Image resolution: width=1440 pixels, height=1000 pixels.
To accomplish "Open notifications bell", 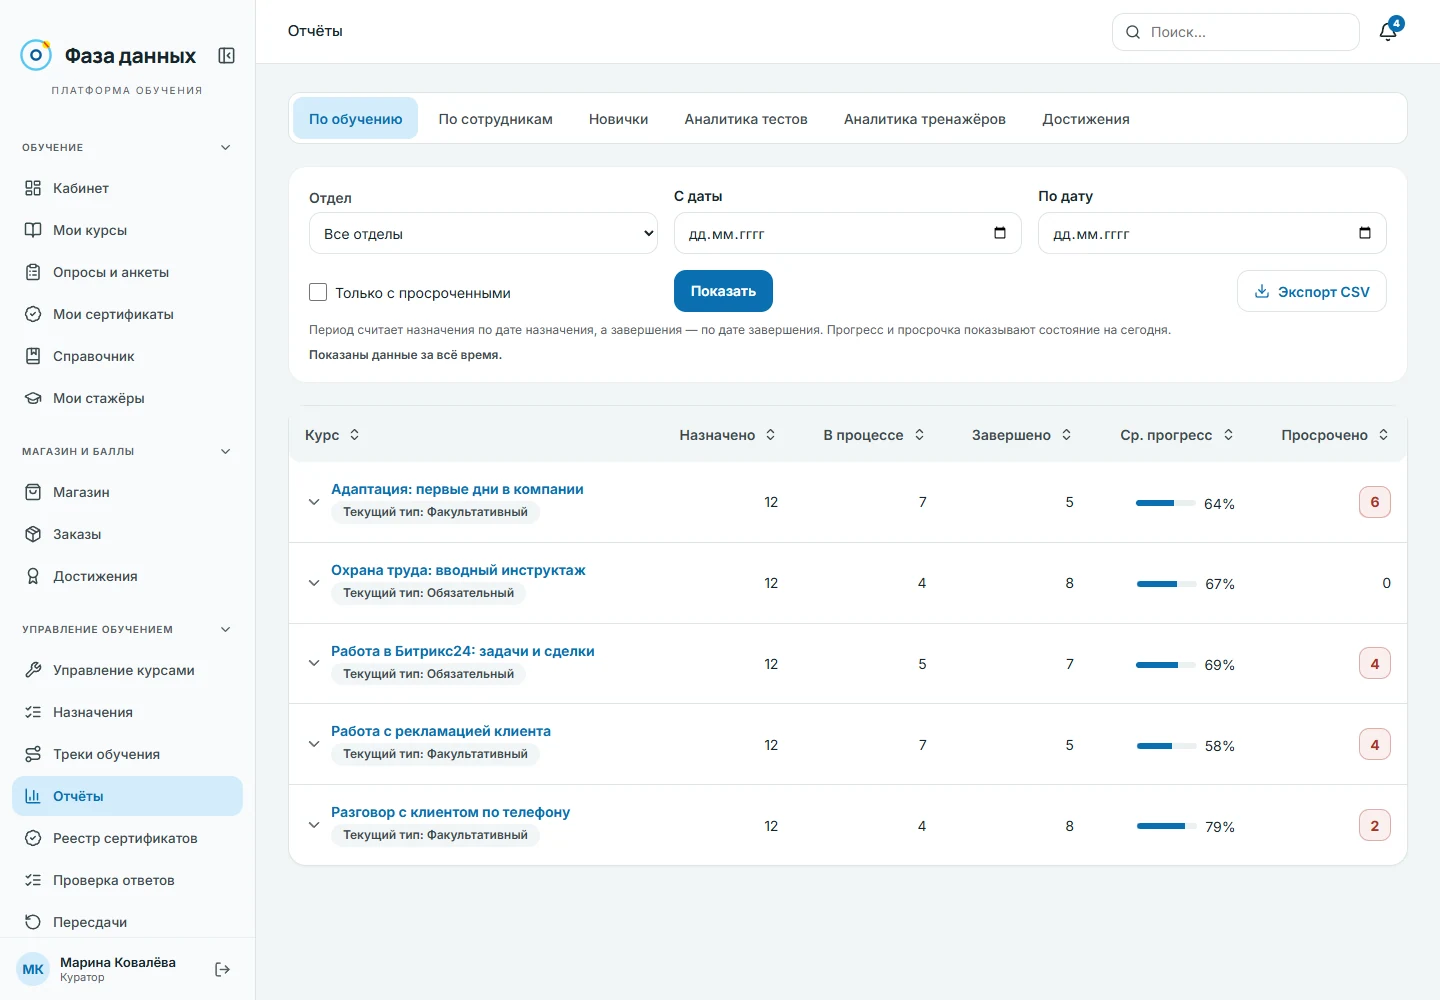I will pyautogui.click(x=1388, y=31).
